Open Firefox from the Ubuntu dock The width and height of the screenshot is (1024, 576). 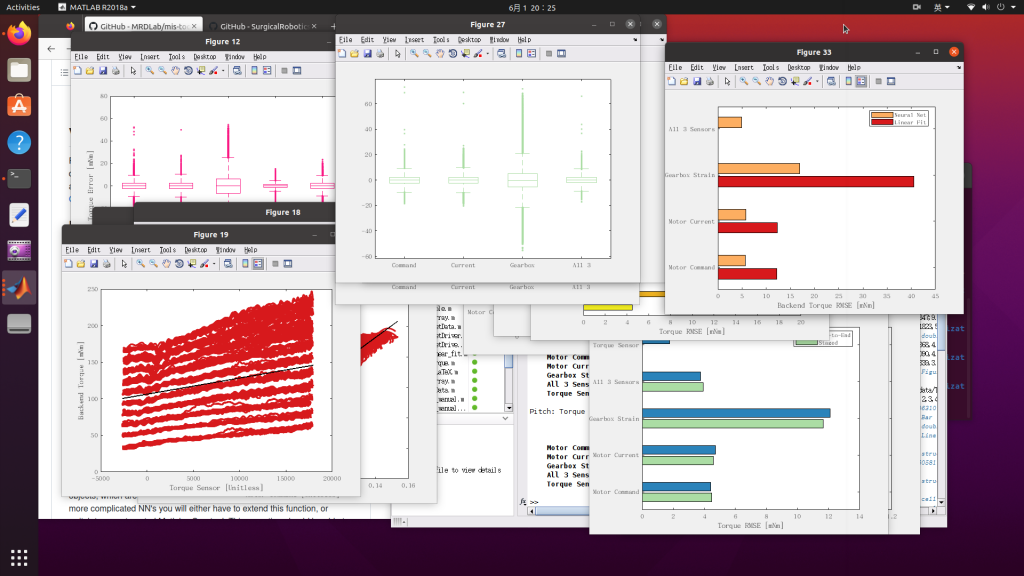(19, 33)
